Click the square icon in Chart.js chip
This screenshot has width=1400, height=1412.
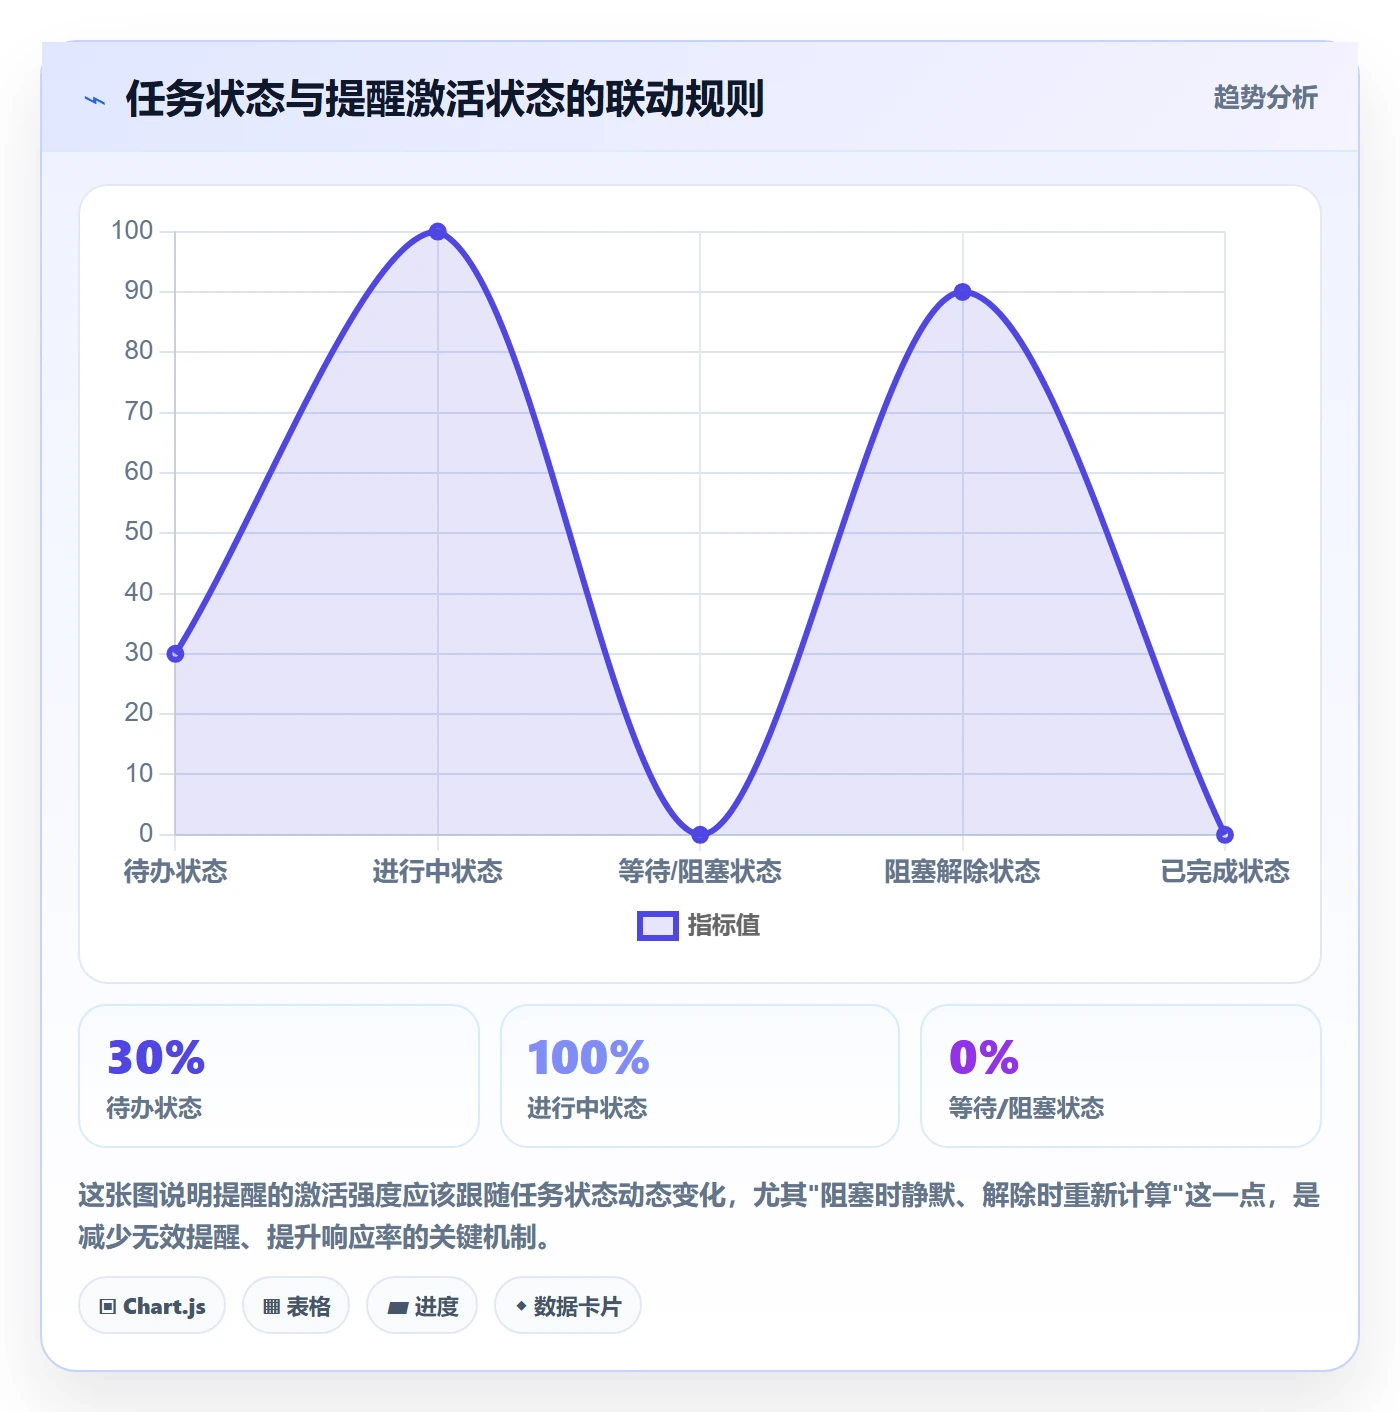(108, 1306)
